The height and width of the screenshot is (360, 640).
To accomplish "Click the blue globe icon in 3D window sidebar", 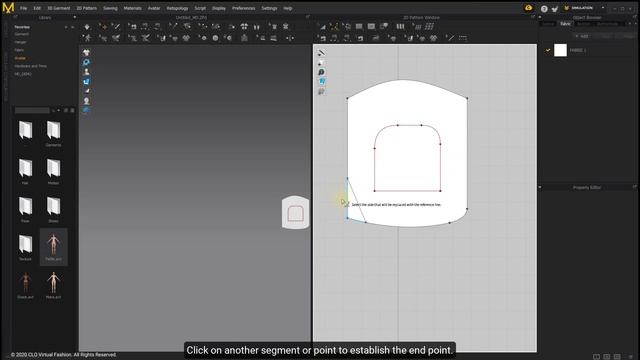I will click(86, 110).
